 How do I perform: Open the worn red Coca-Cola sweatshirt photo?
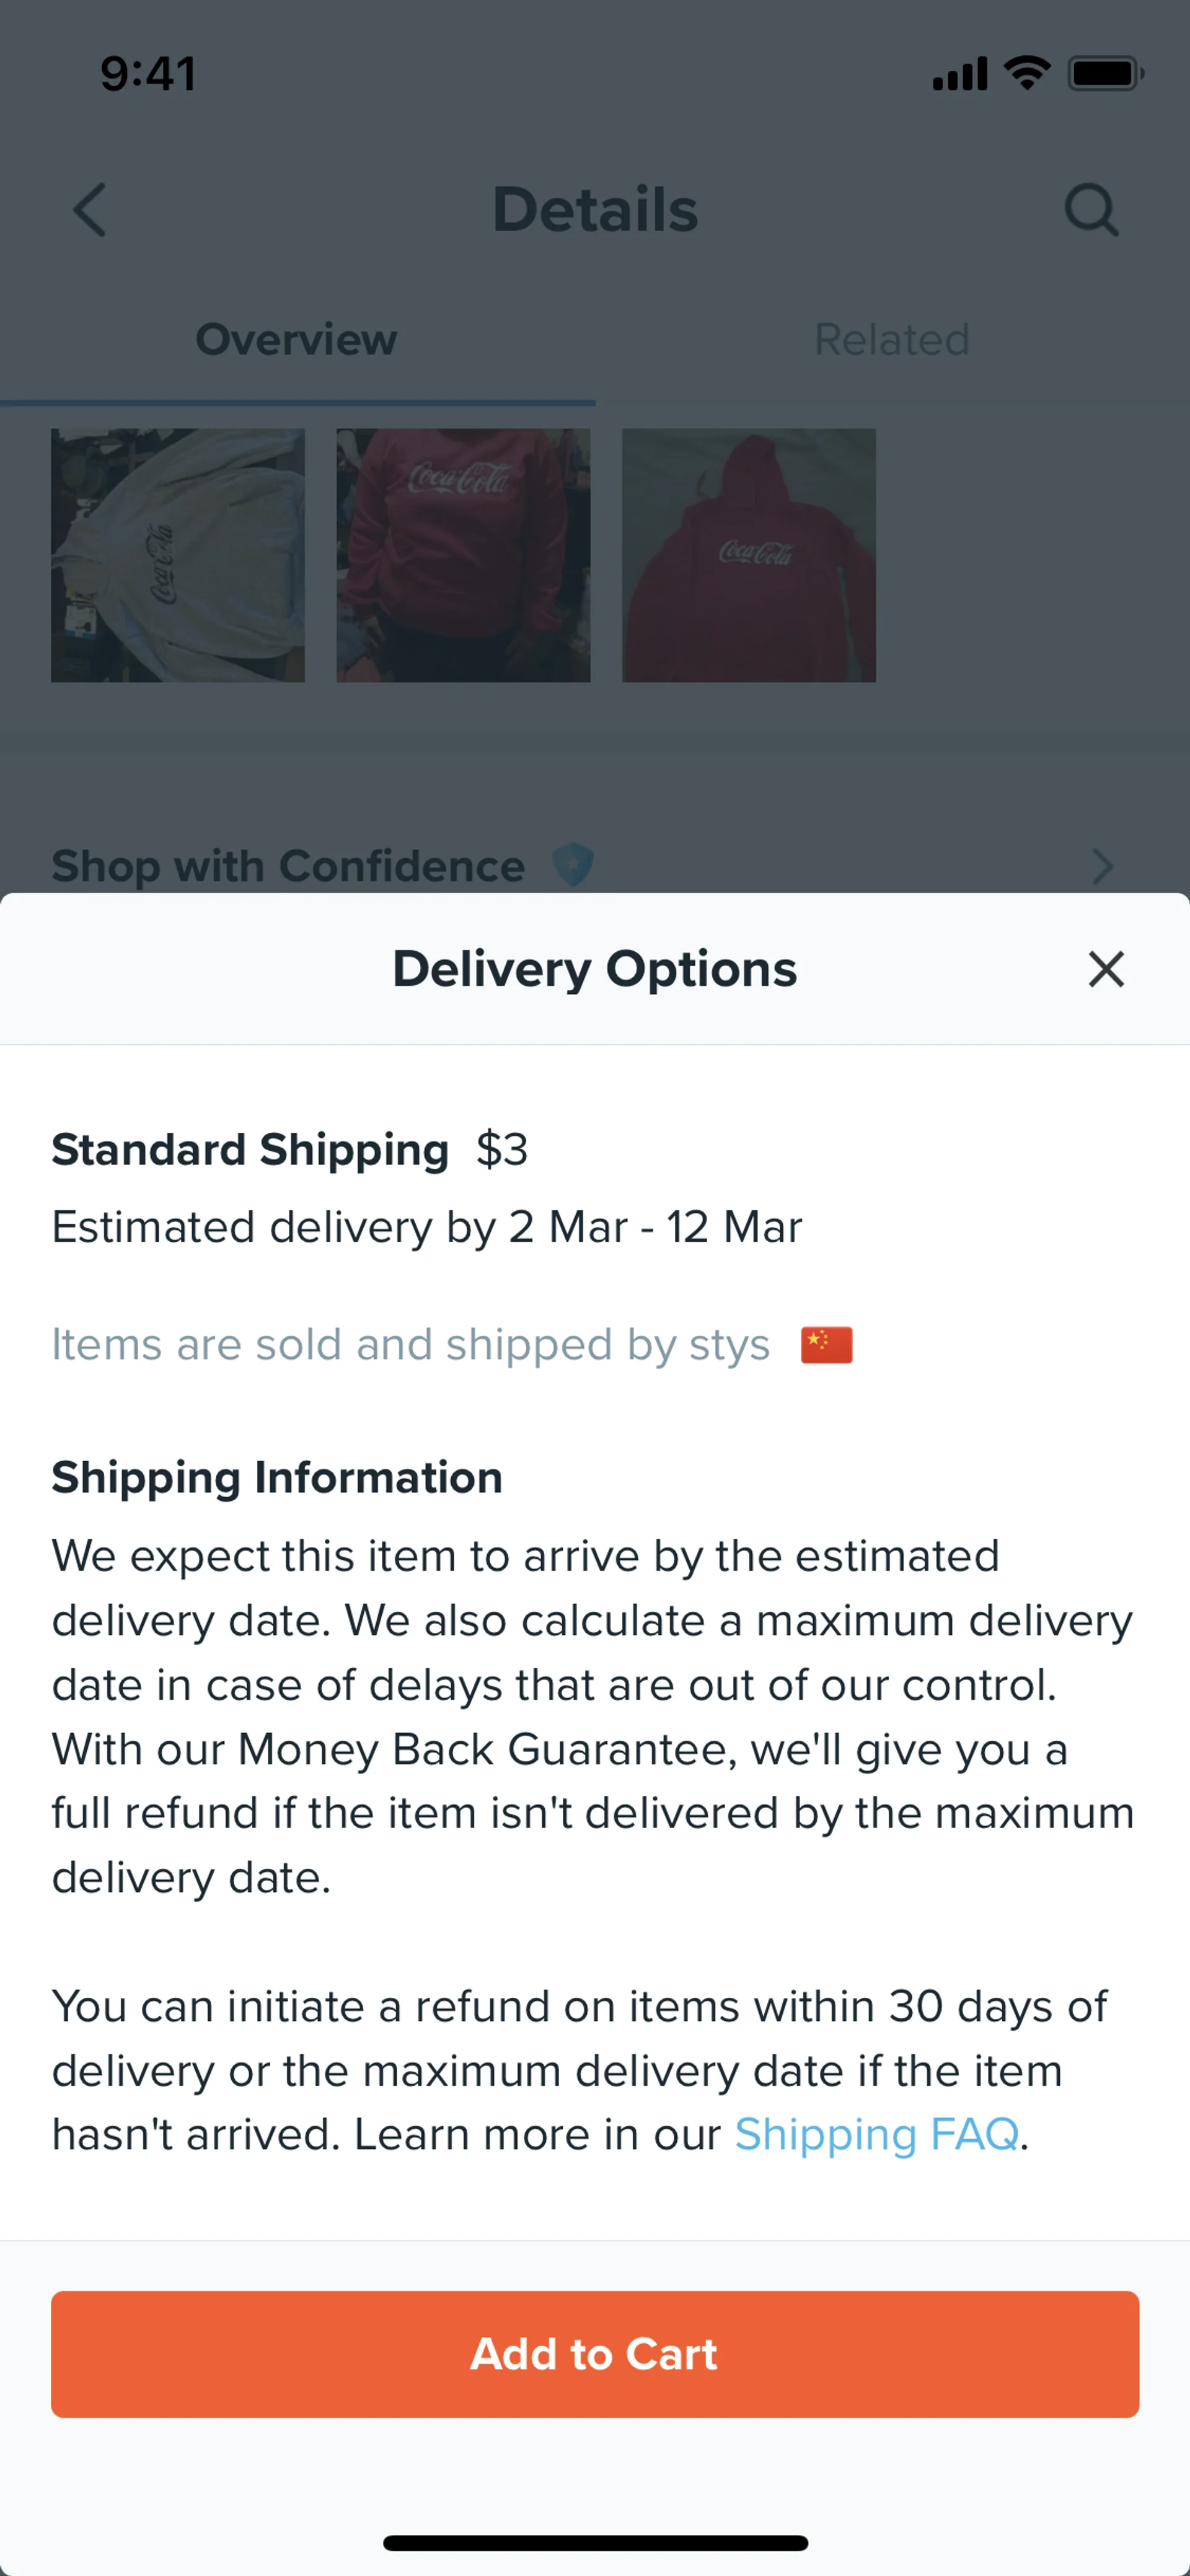click(463, 556)
